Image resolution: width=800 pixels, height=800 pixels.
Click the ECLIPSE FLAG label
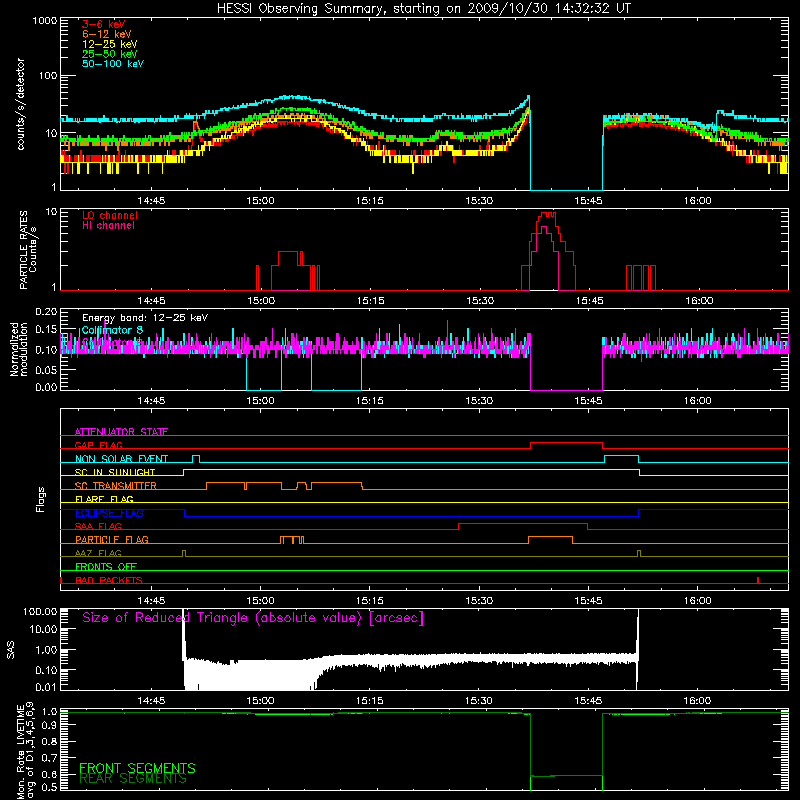point(109,513)
